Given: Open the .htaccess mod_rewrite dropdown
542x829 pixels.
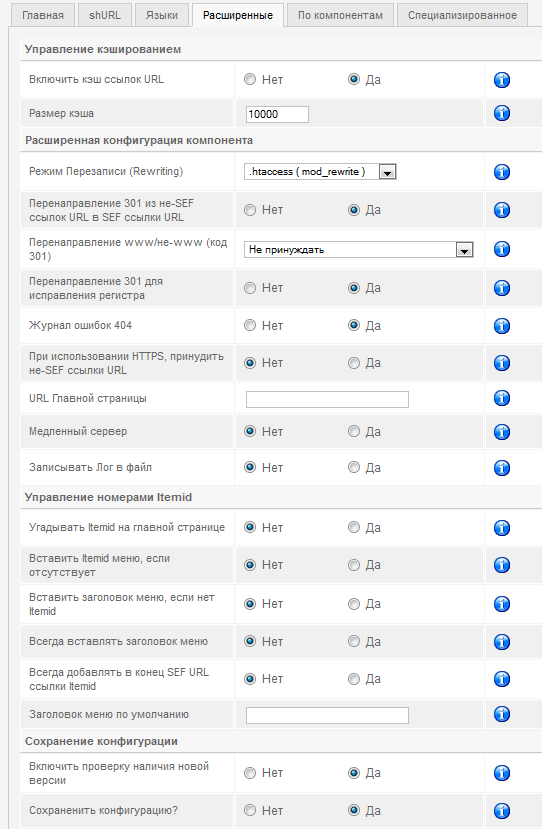Looking at the screenshot, I should pos(320,172).
